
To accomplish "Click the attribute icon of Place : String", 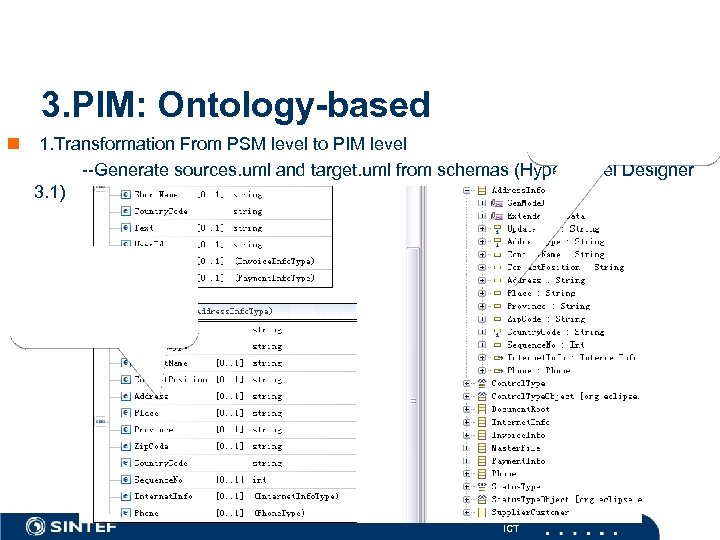I will [x=497, y=293].
